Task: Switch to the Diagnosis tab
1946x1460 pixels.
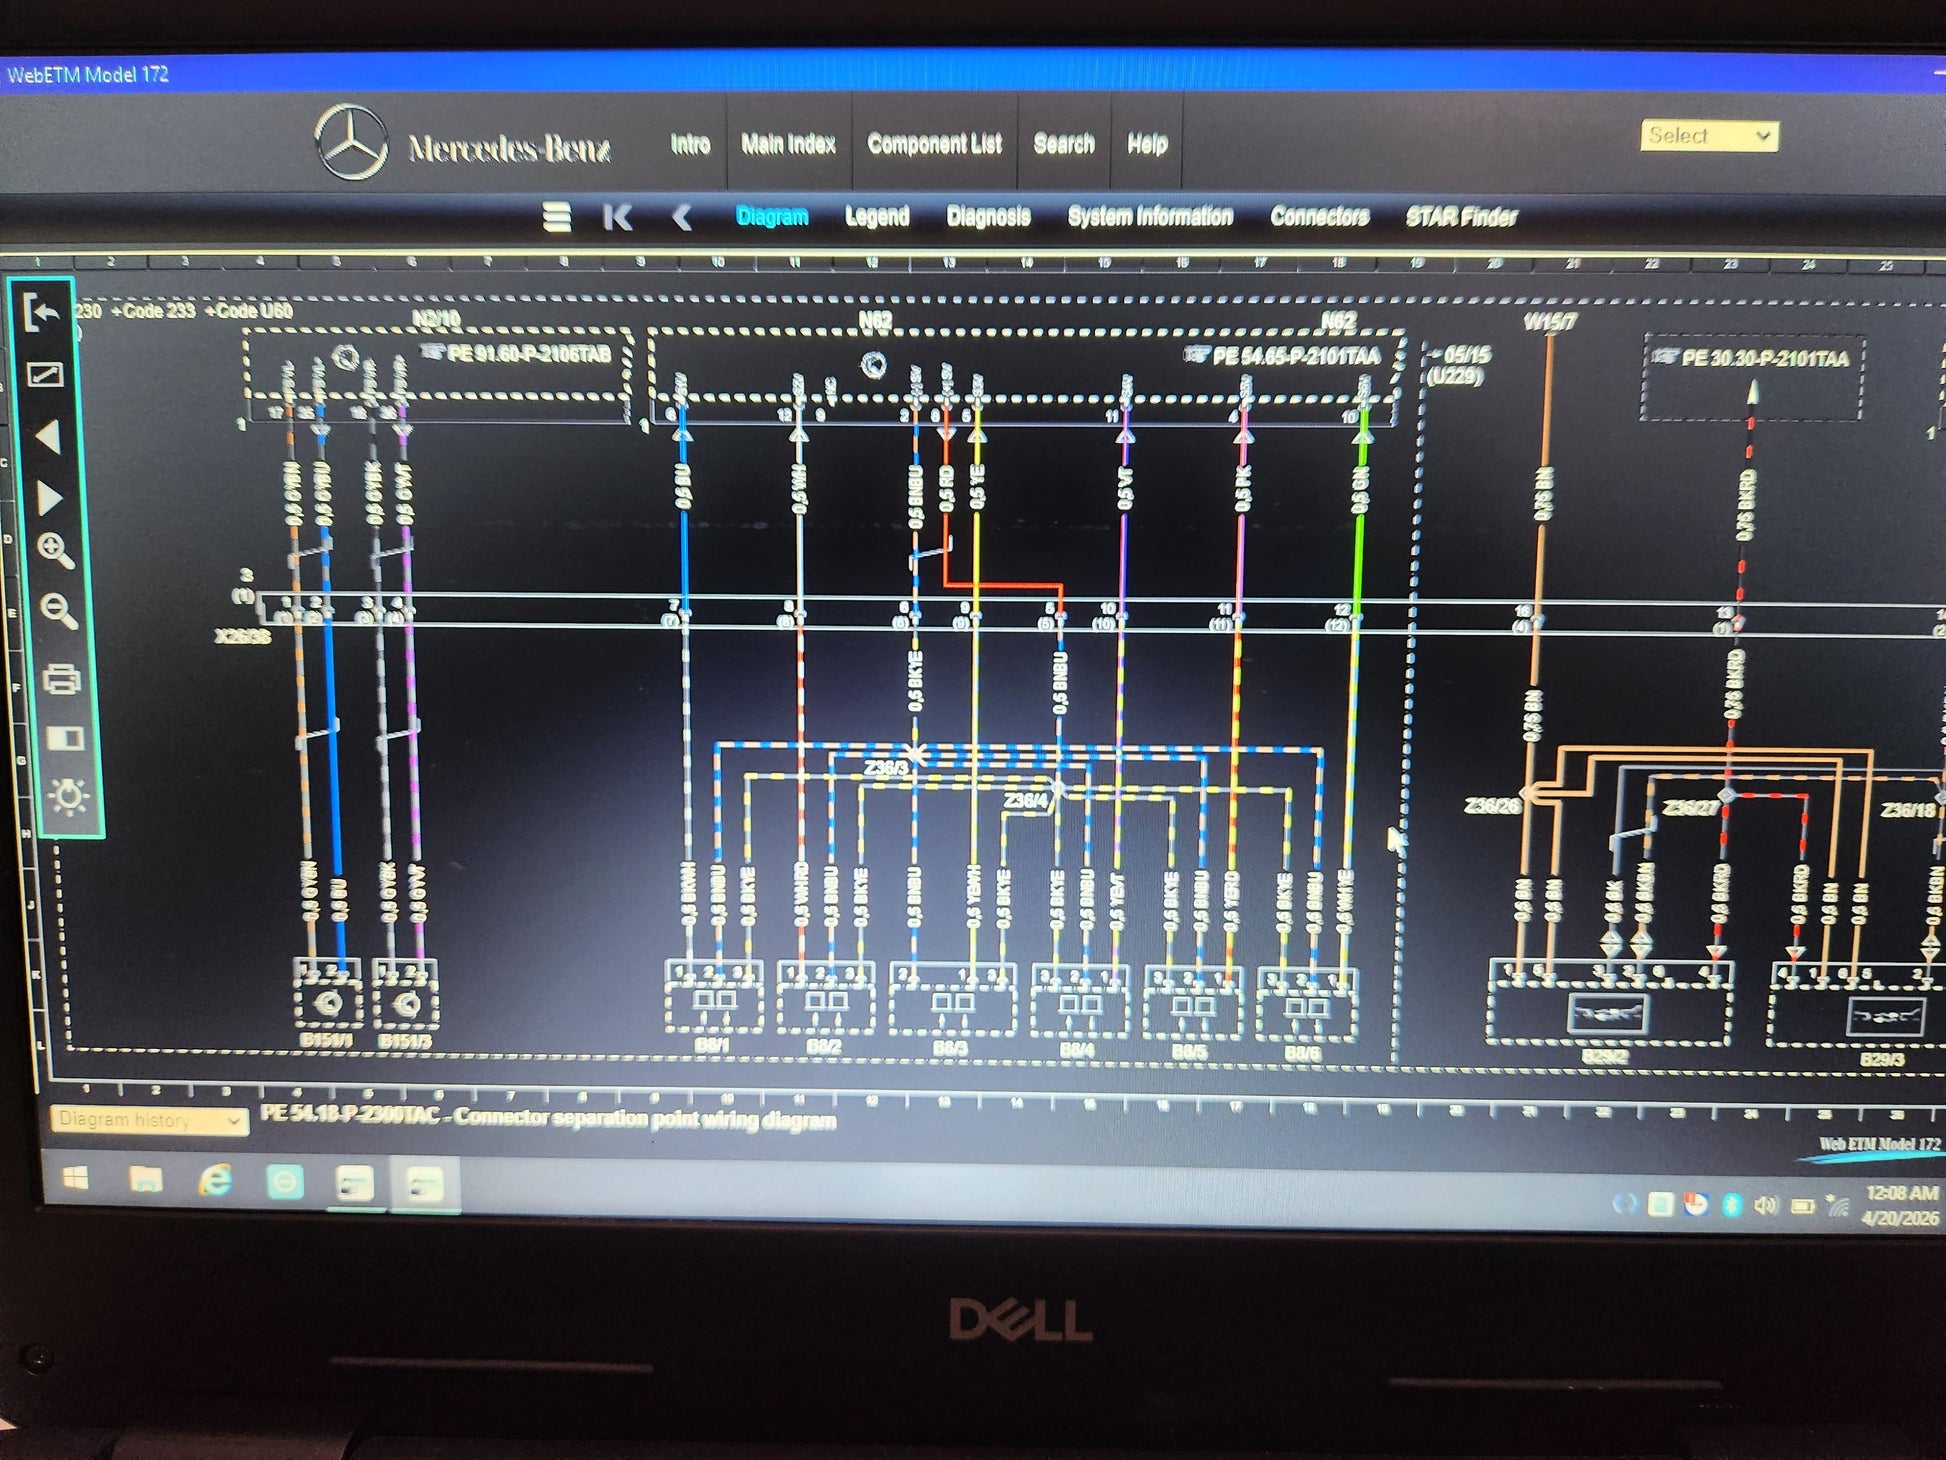Action: pos(988,217)
